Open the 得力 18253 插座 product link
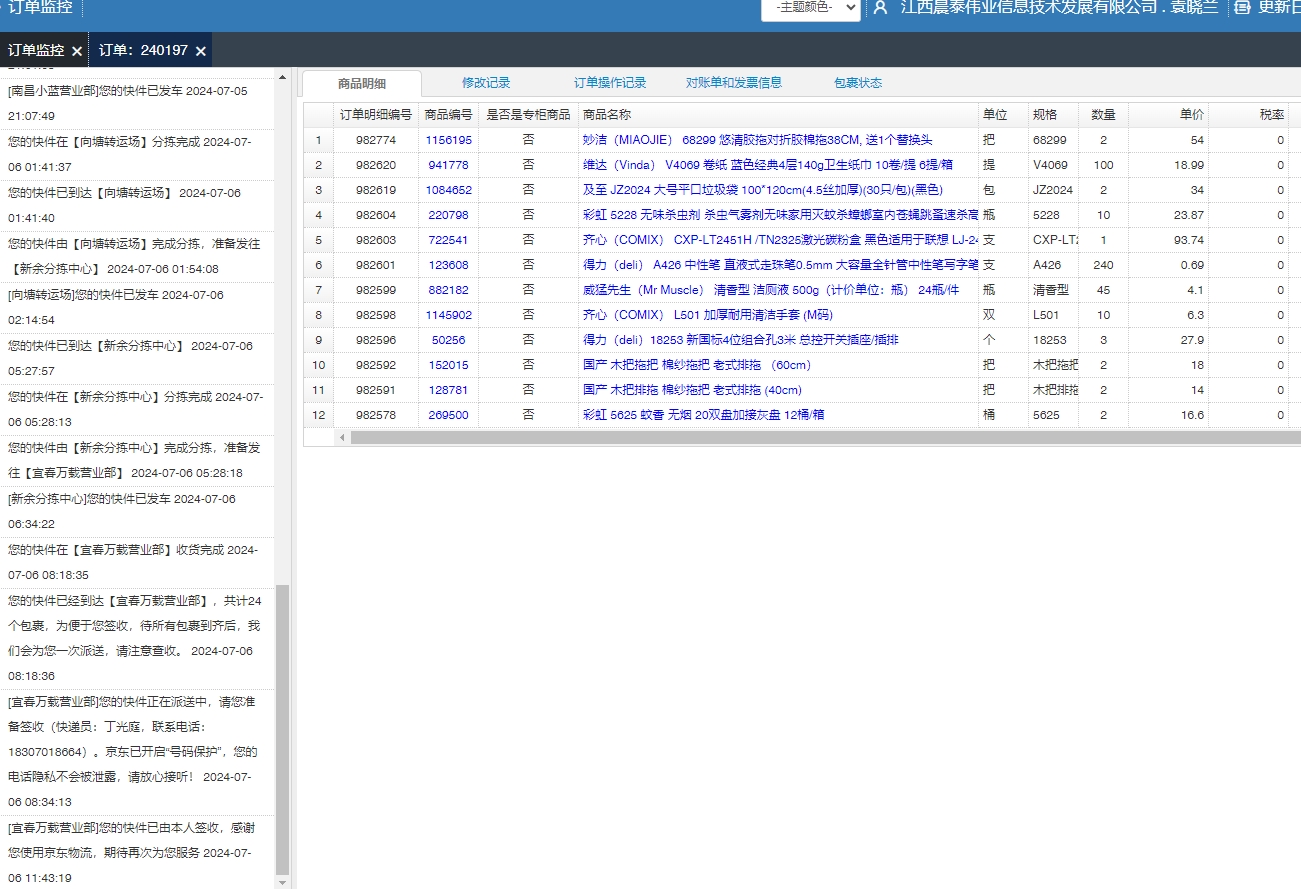This screenshot has height=889, width=1301. point(740,340)
